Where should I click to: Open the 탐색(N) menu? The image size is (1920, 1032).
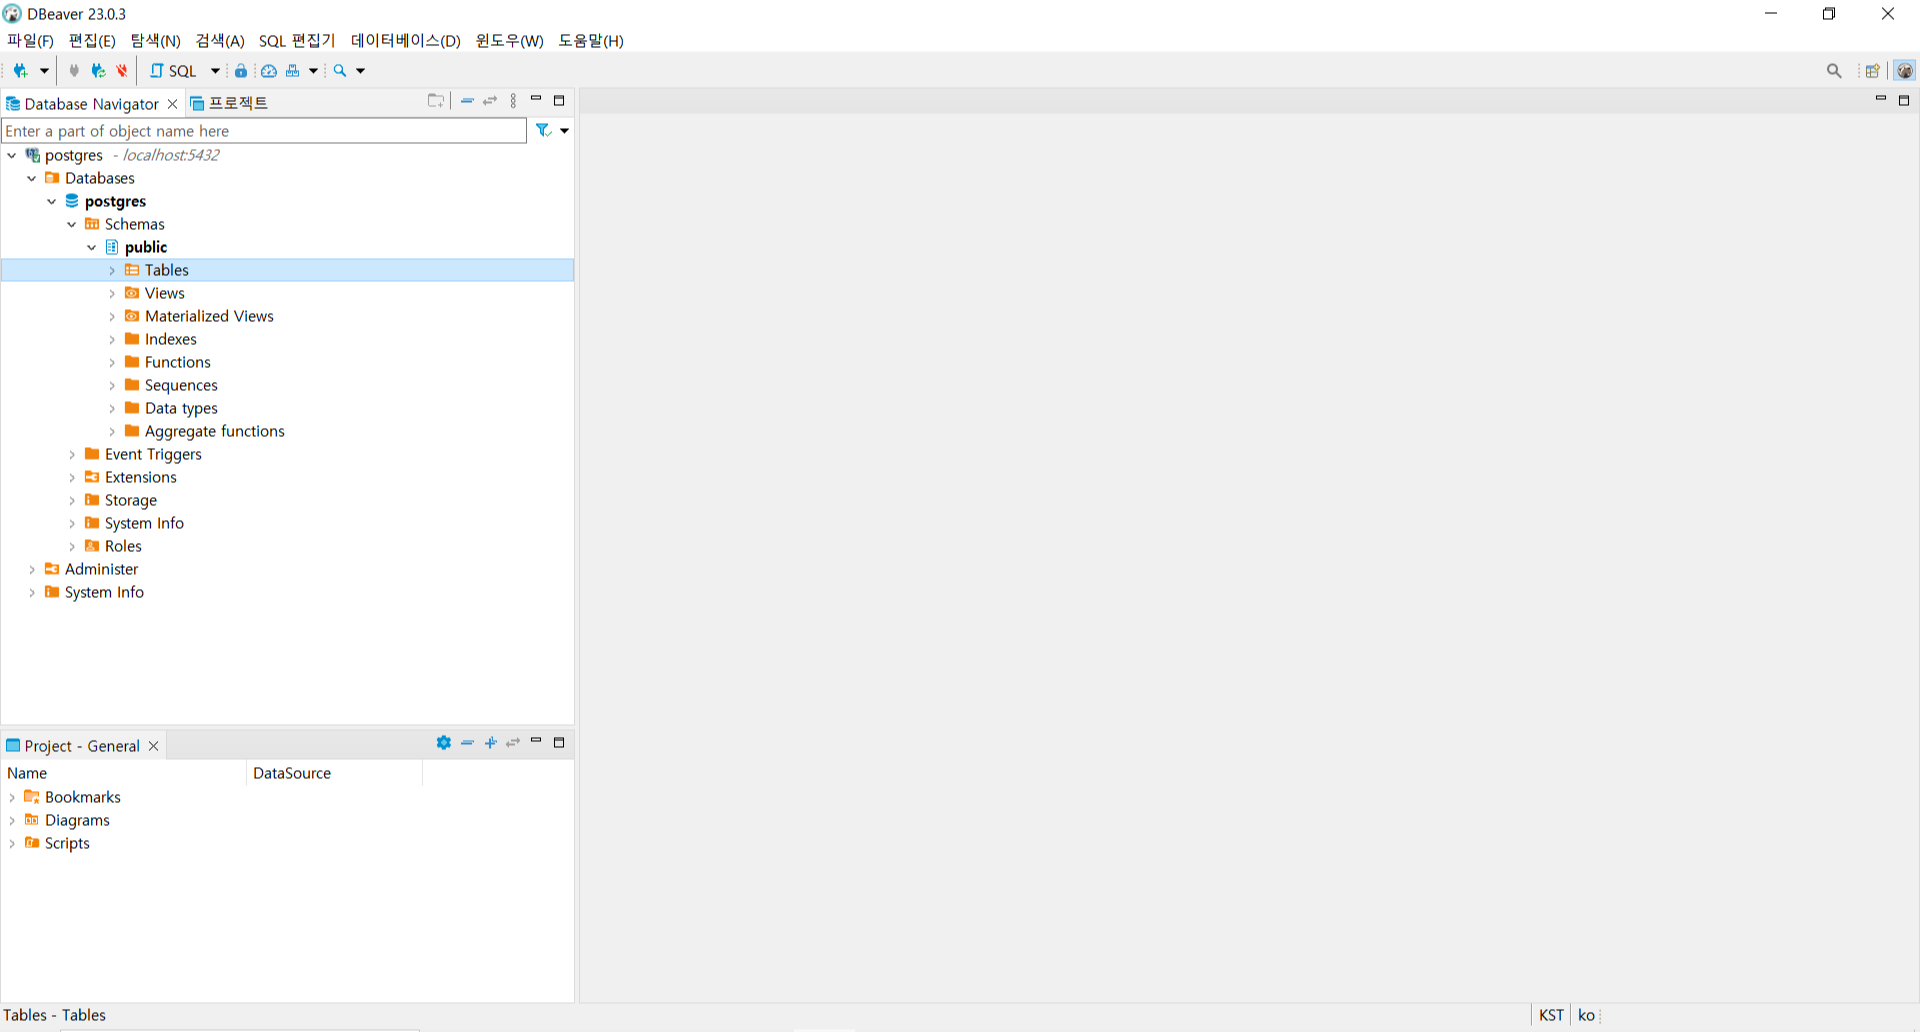[x=155, y=41]
